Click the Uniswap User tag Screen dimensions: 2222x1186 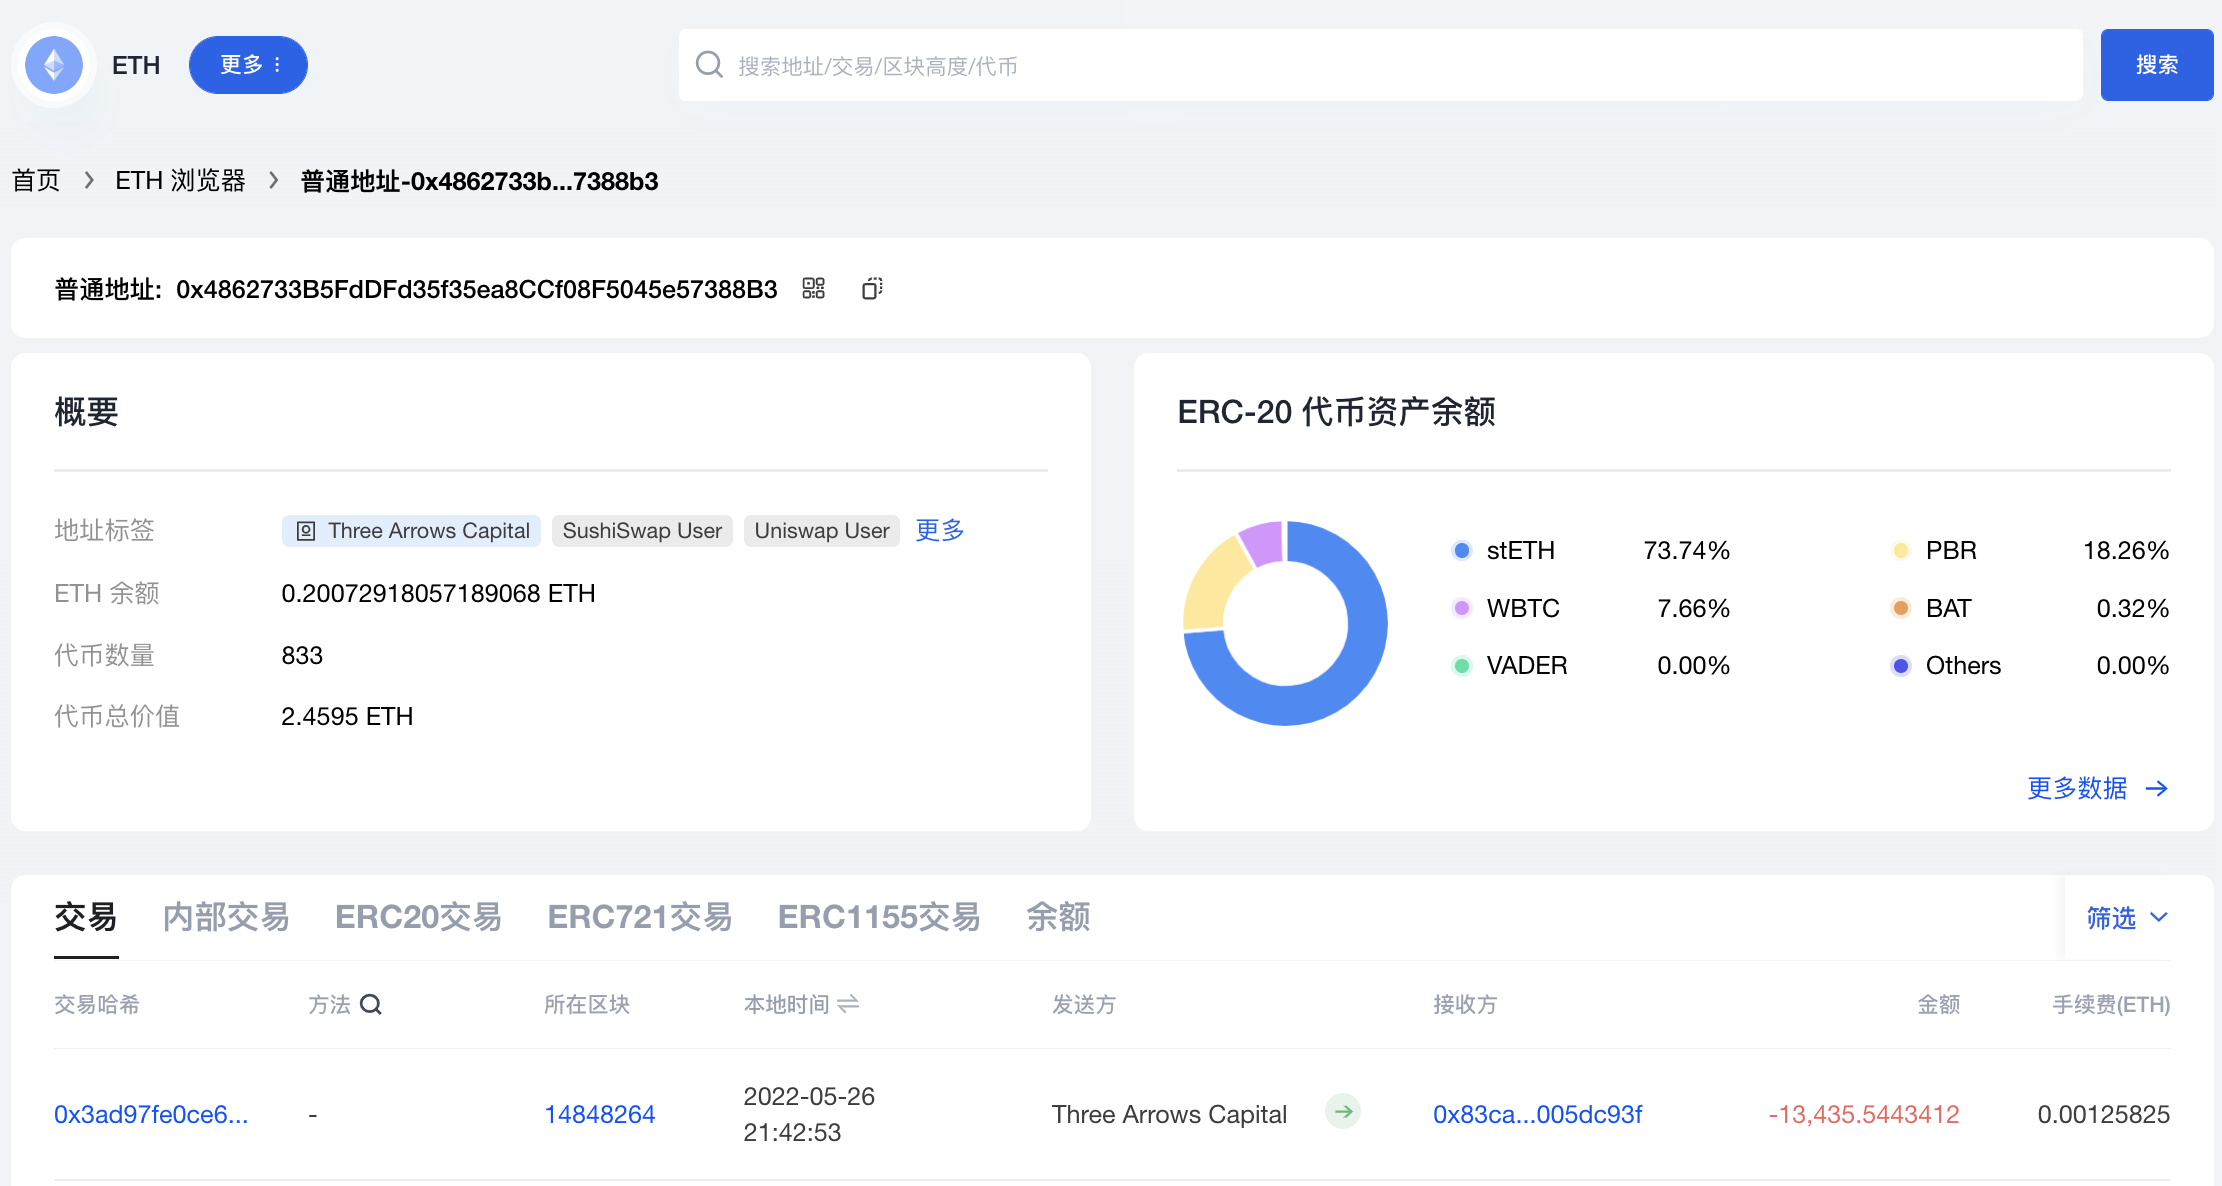tap(822, 531)
